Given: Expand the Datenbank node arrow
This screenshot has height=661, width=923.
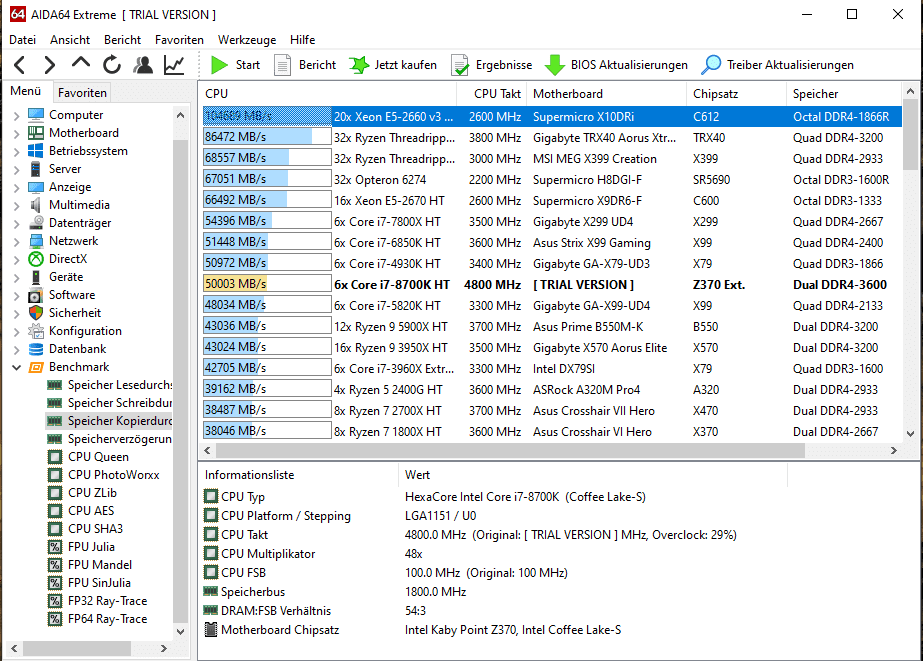Looking at the screenshot, I should (16, 350).
